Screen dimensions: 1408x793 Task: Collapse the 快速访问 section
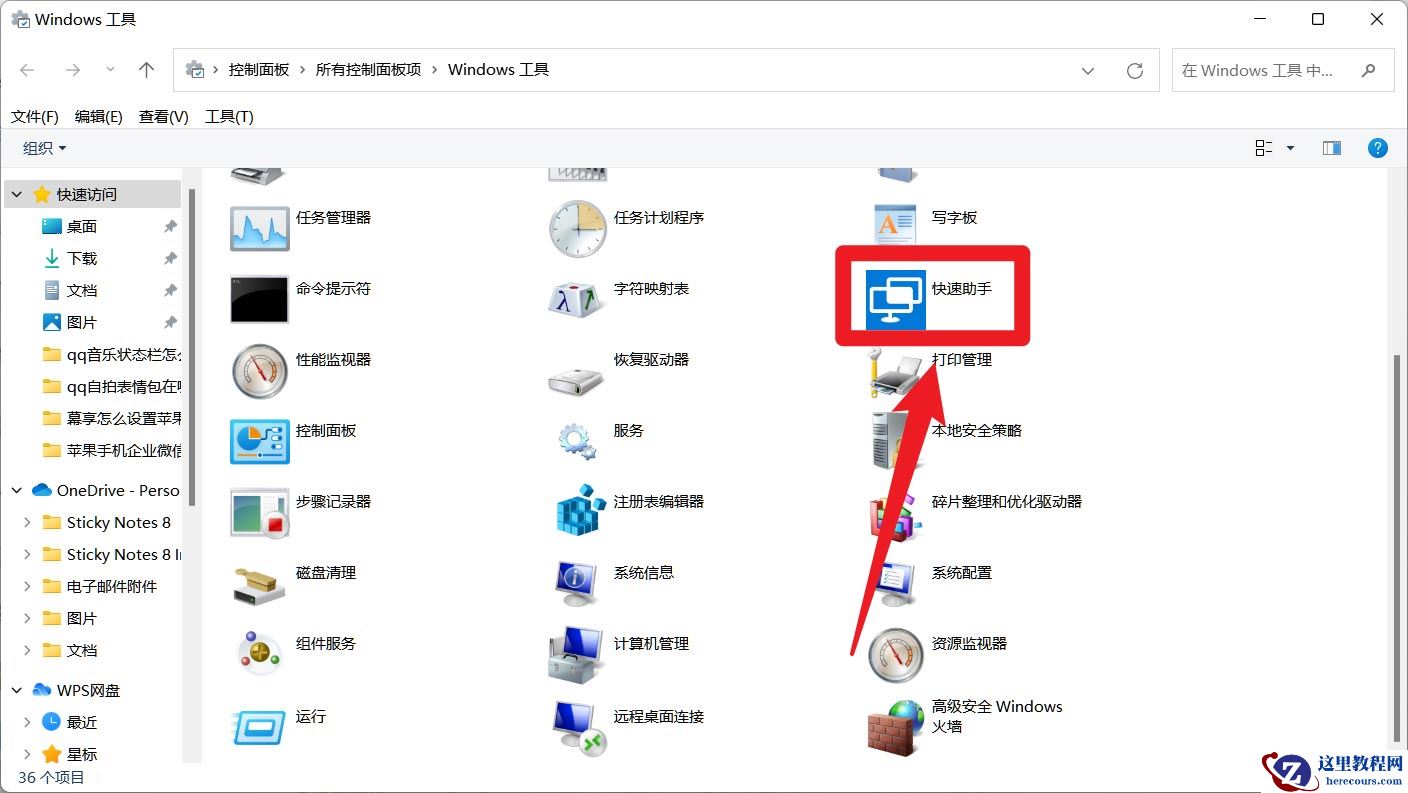[x=16, y=193]
